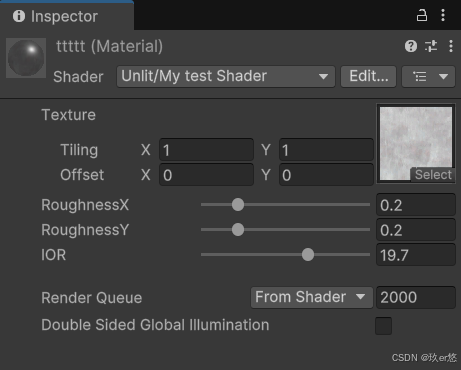Click the 'Render Queue' label
461x370 pixels.
click(x=92, y=298)
